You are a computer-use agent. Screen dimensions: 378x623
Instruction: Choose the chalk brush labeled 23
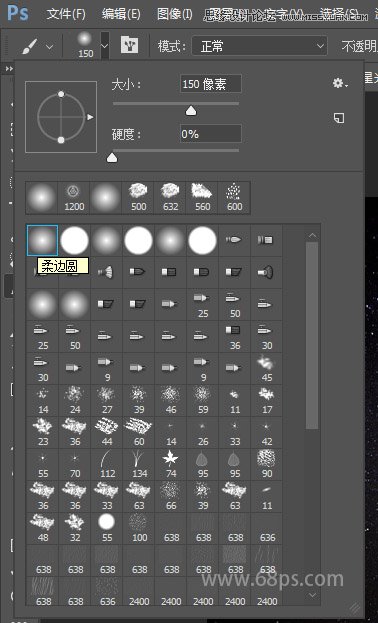(x=43, y=433)
